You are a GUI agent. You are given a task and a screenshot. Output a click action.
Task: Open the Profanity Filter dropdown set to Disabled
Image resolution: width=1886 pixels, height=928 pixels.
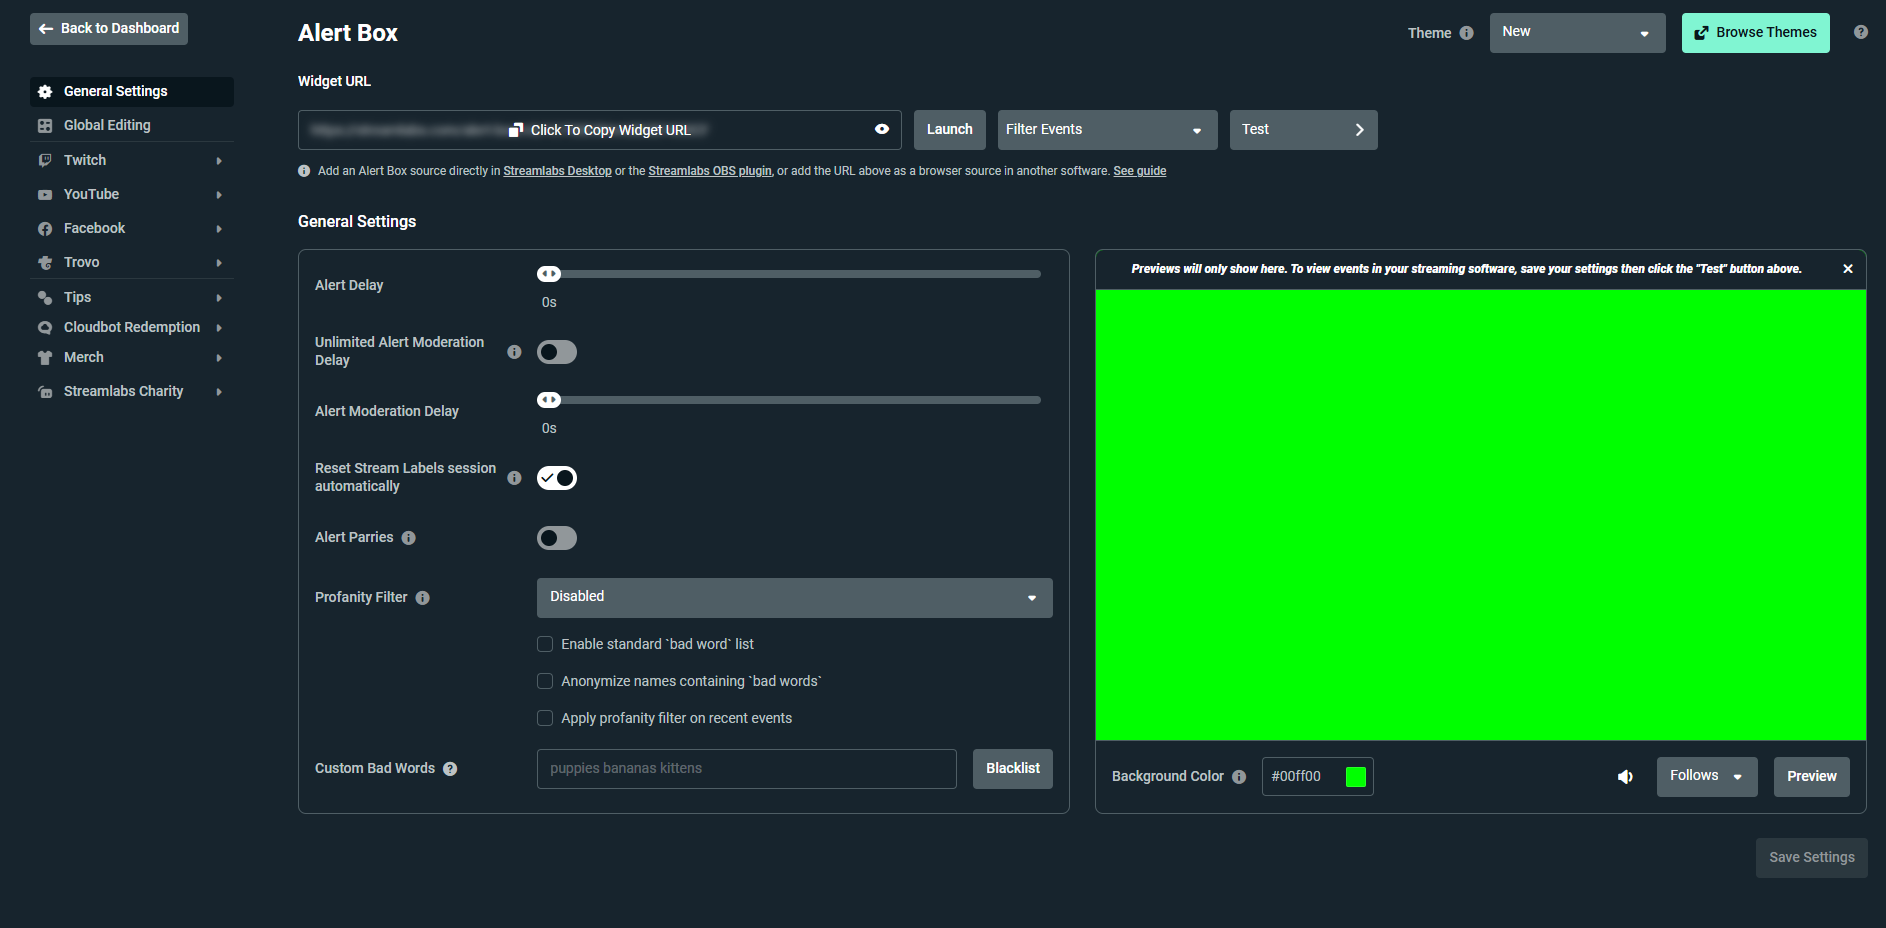point(794,598)
